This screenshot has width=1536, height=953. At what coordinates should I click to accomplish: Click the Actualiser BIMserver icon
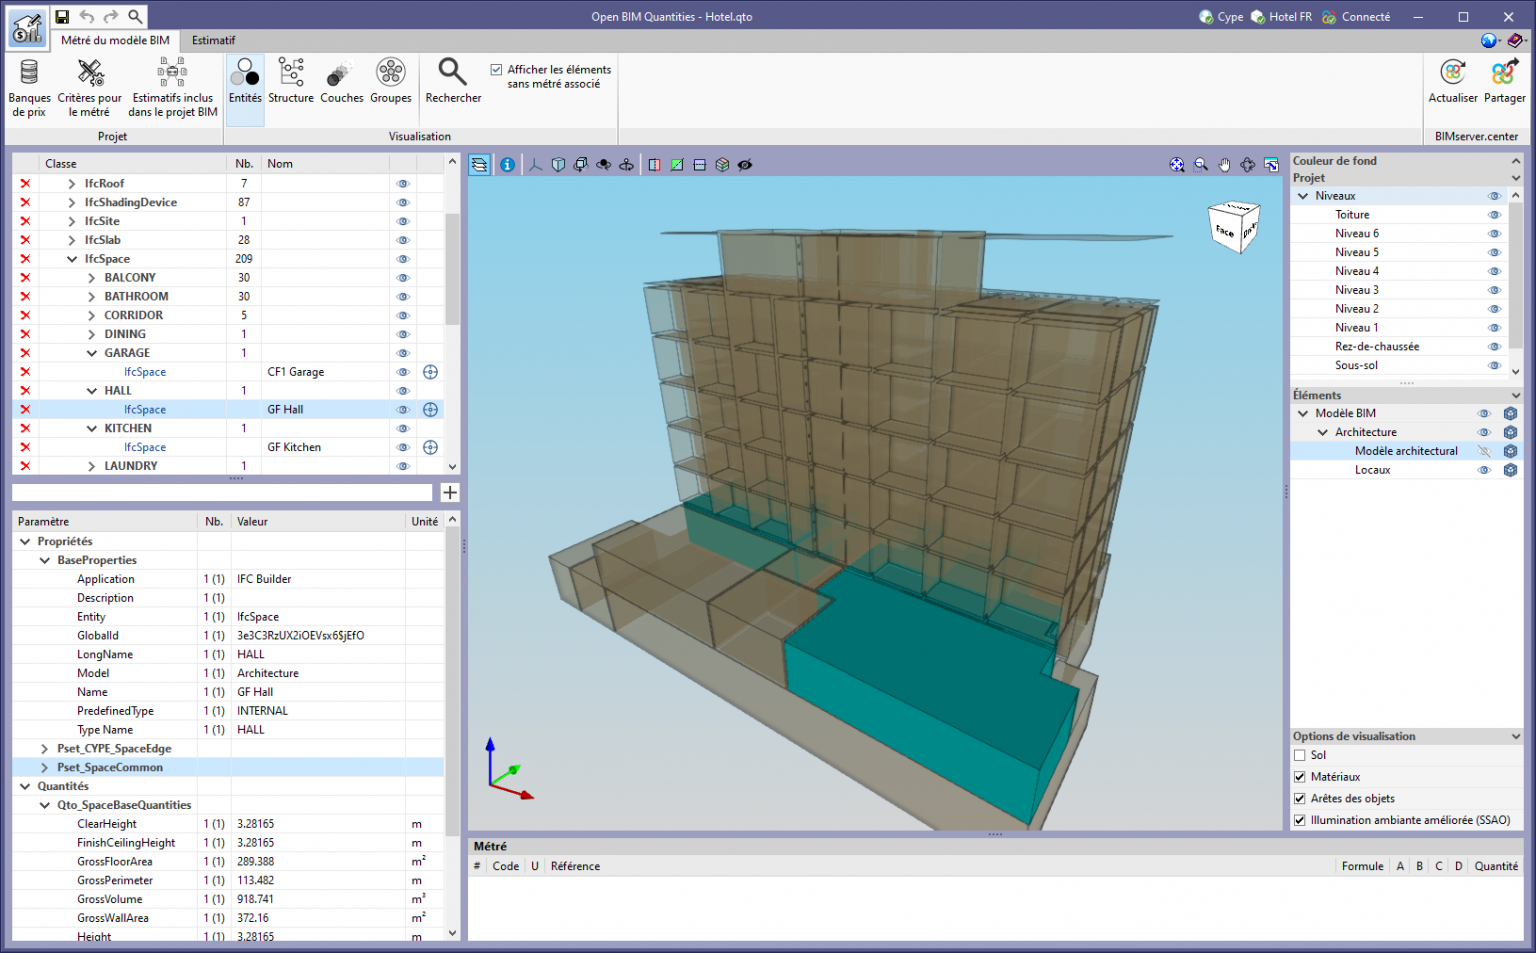pos(1453,82)
